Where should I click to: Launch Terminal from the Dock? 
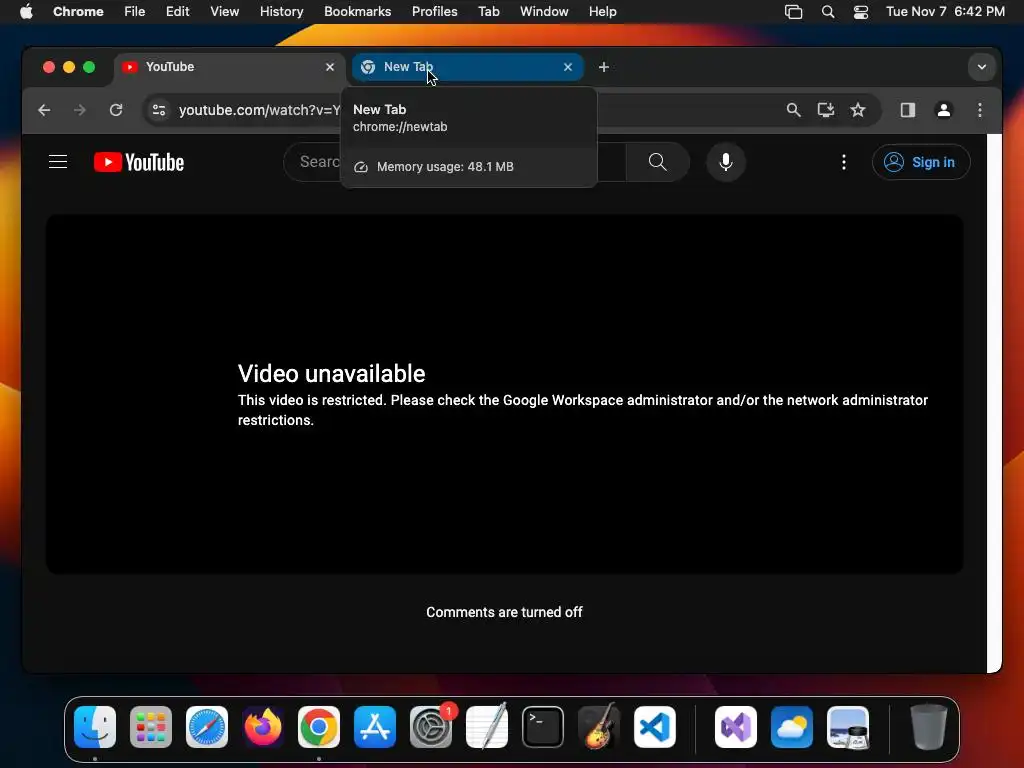543,727
